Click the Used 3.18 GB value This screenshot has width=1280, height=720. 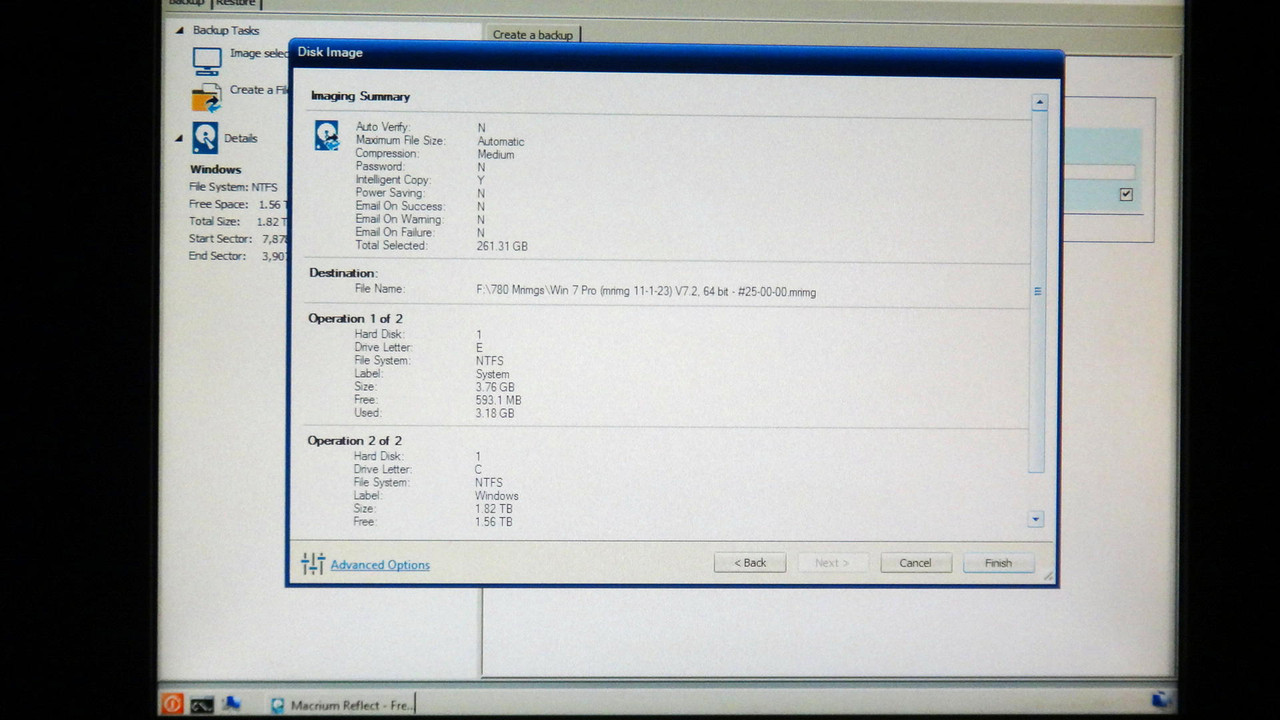495,413
